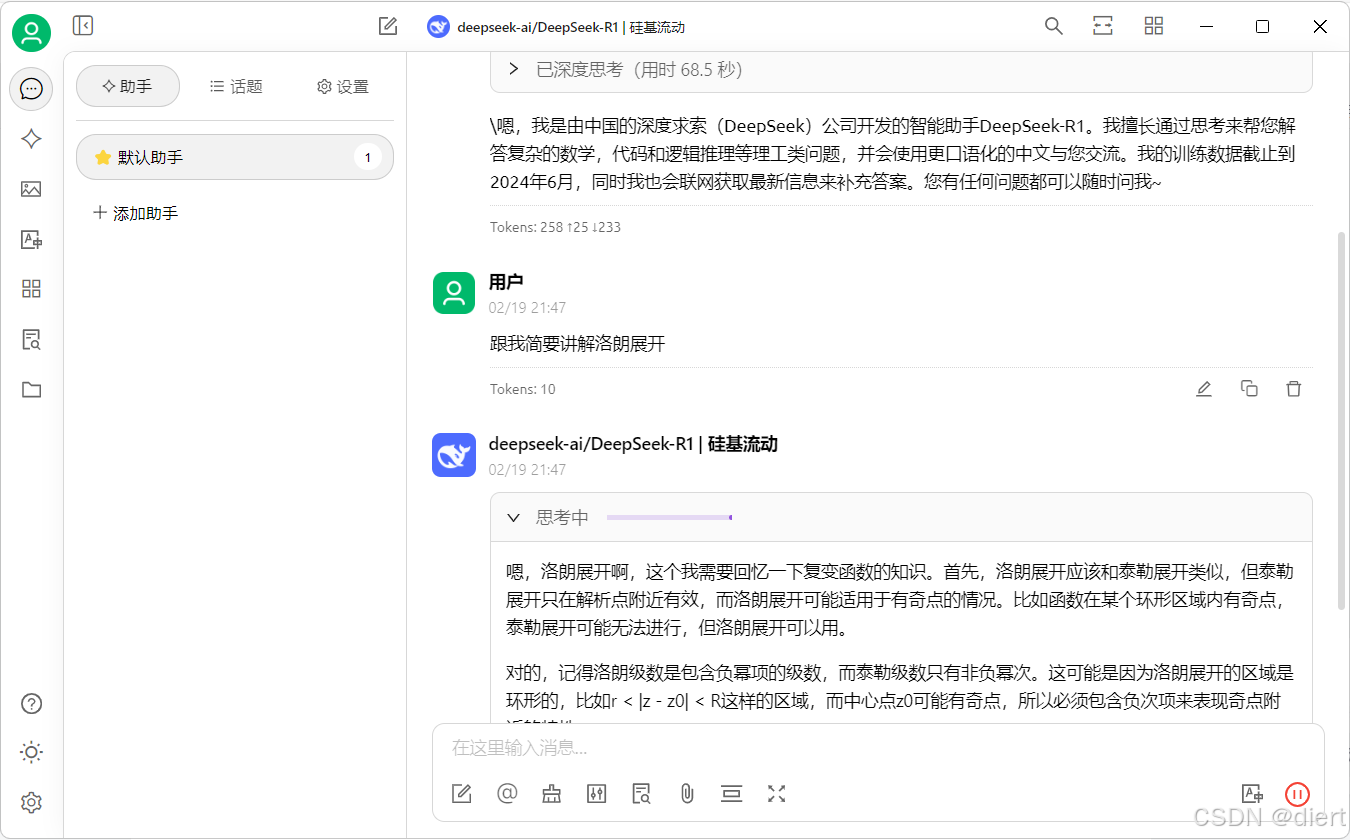Screen dimensions: 1350x840
Task: Switch to the 设置 tab
Action: tap(343, 87)
